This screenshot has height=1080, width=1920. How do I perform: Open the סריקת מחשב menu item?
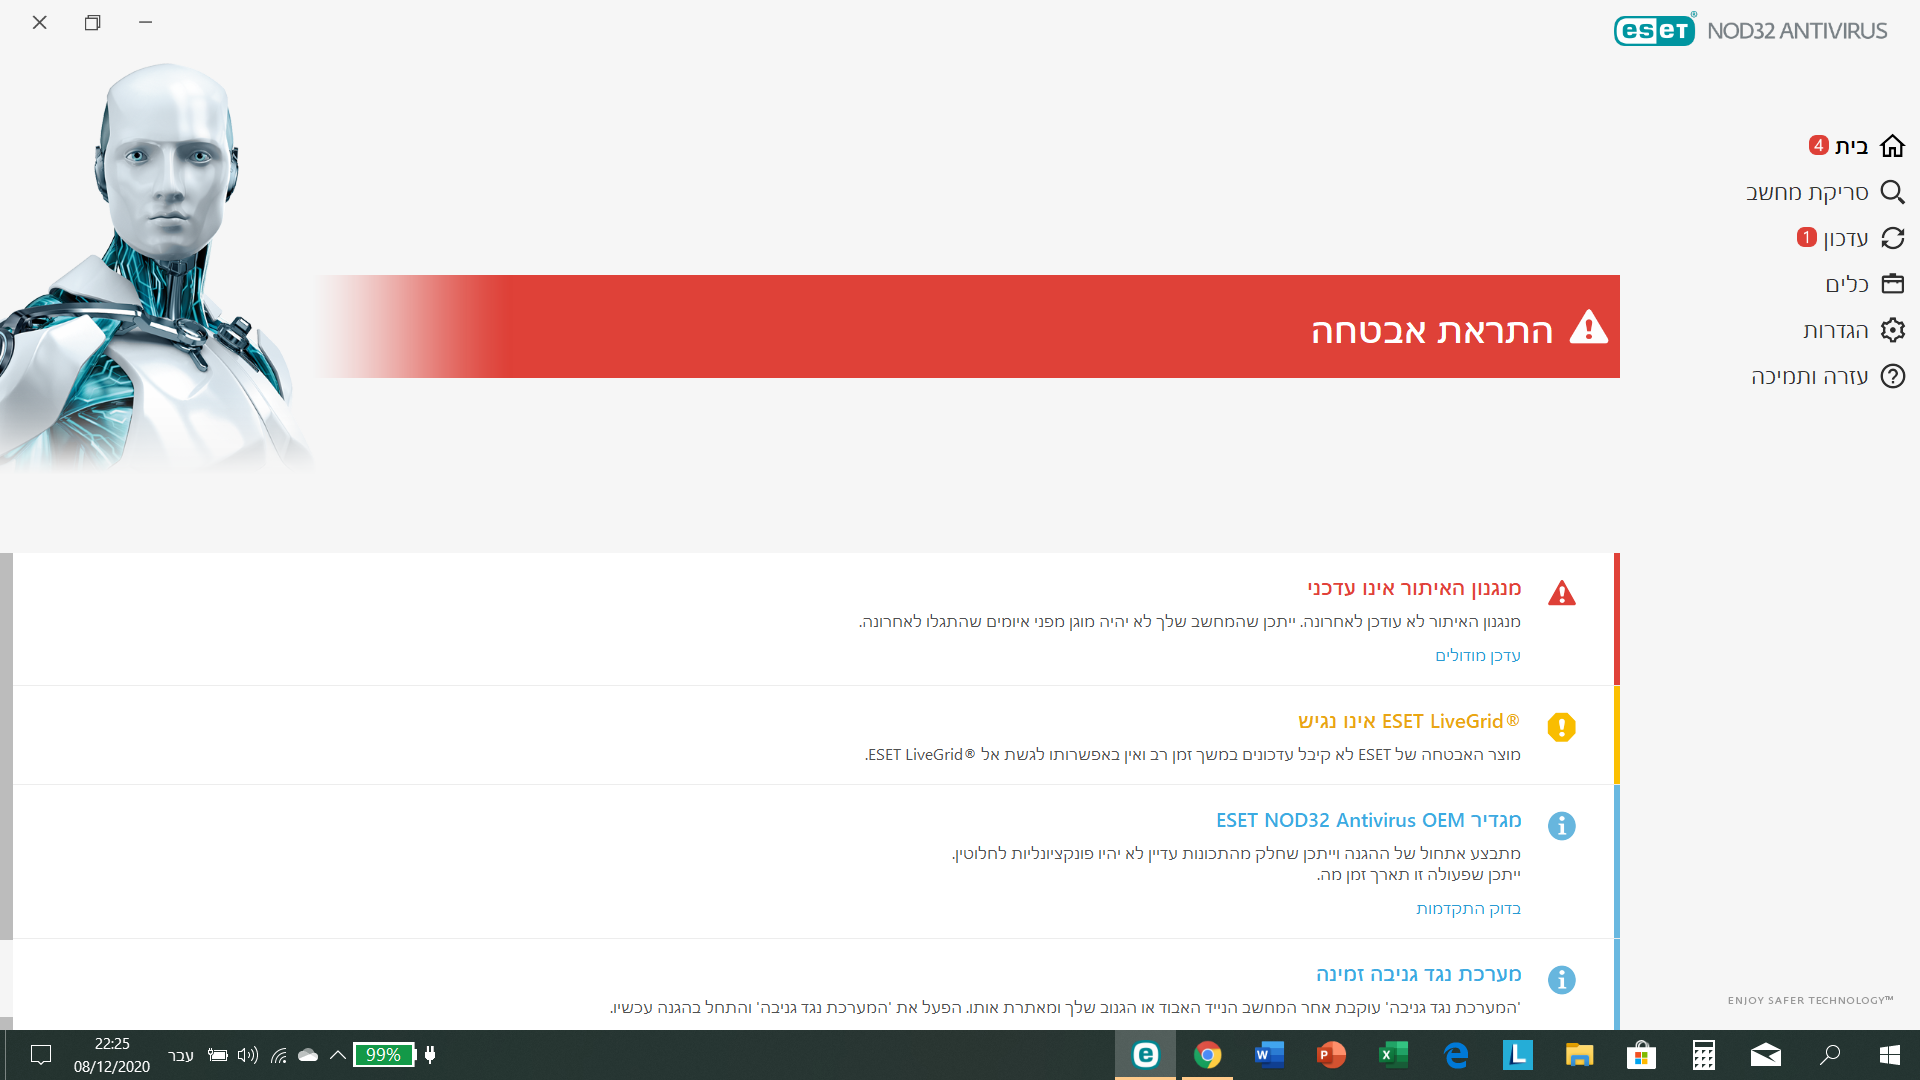coord(1806,192)
